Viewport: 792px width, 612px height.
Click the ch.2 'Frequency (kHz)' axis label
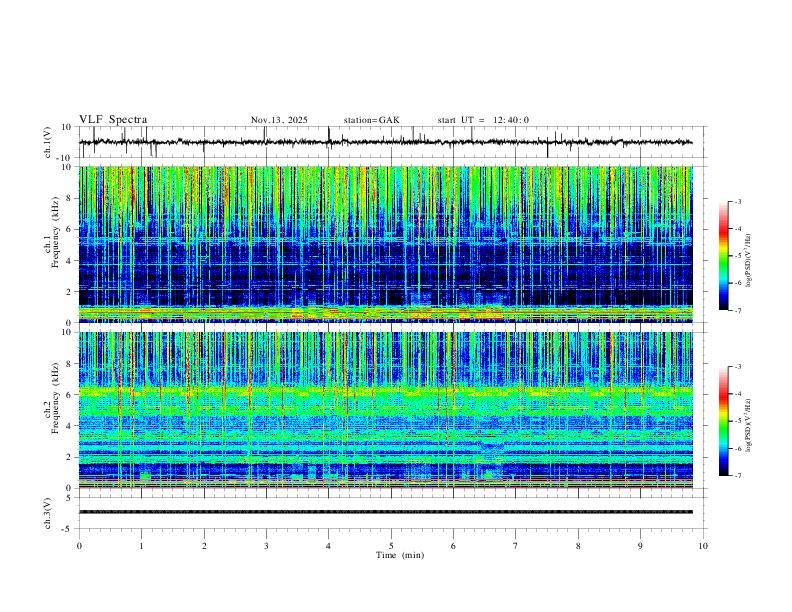pyautogui.click(x=55, y=398)
